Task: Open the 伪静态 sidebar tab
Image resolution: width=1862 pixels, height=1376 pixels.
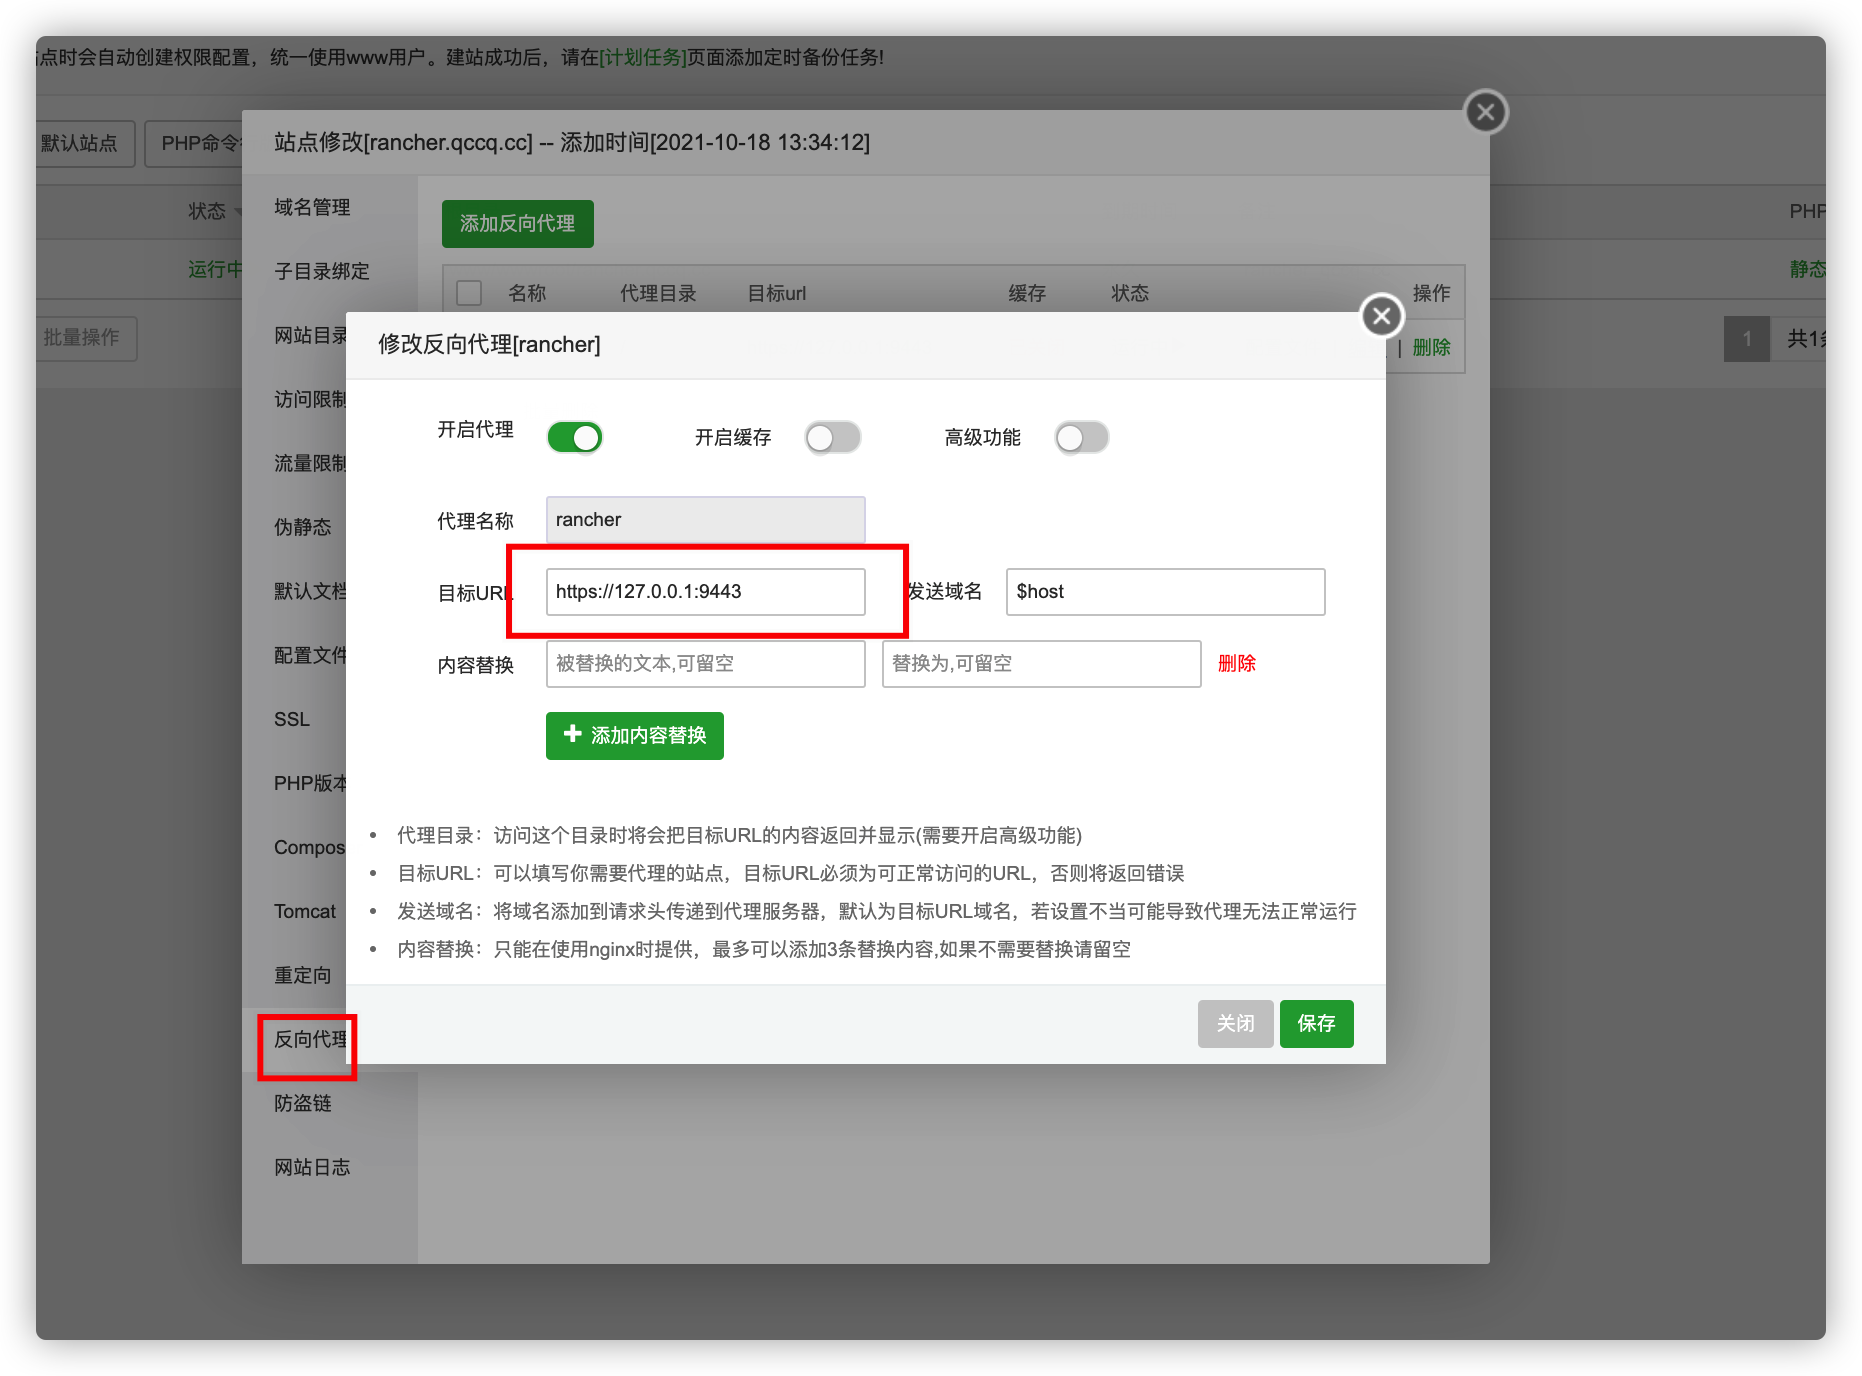Action: click(x=303, y=528)
